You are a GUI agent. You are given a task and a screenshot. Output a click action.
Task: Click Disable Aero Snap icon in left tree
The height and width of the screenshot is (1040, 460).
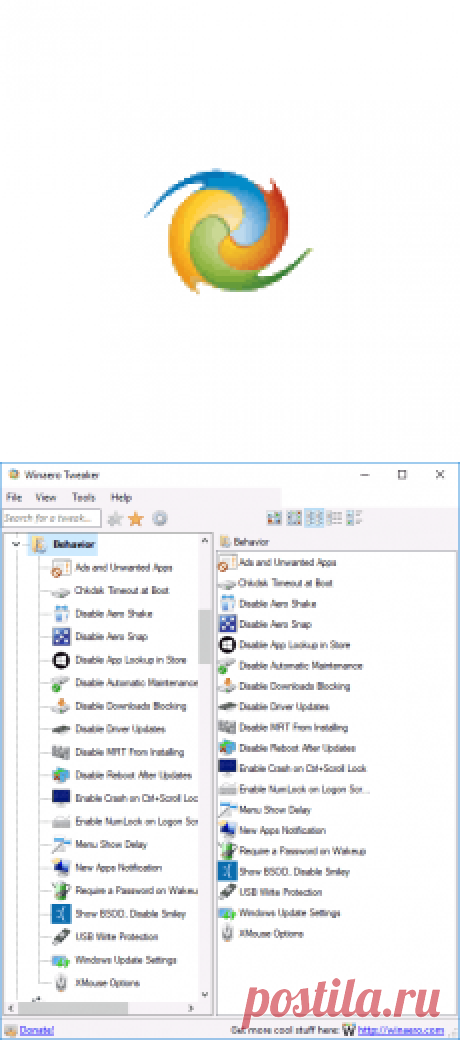61,637
